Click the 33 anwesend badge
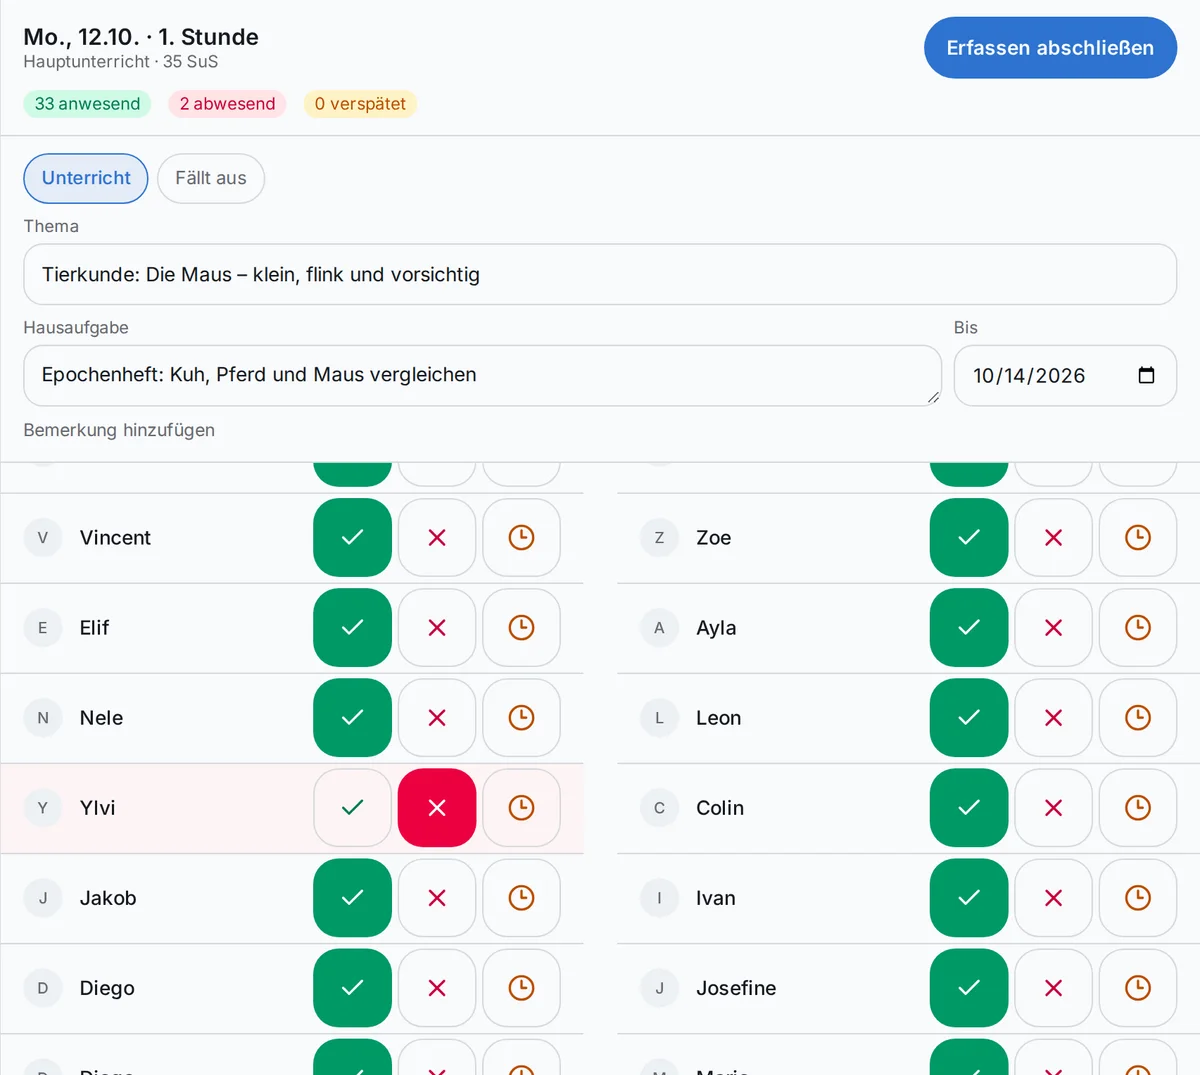This screenshot has height=1075, width=1200. coord(87,104)
